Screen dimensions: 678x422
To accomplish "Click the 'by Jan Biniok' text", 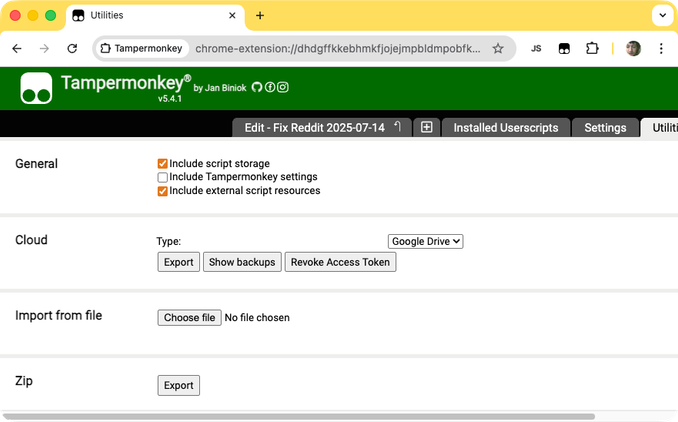I will tap(220, 88).
